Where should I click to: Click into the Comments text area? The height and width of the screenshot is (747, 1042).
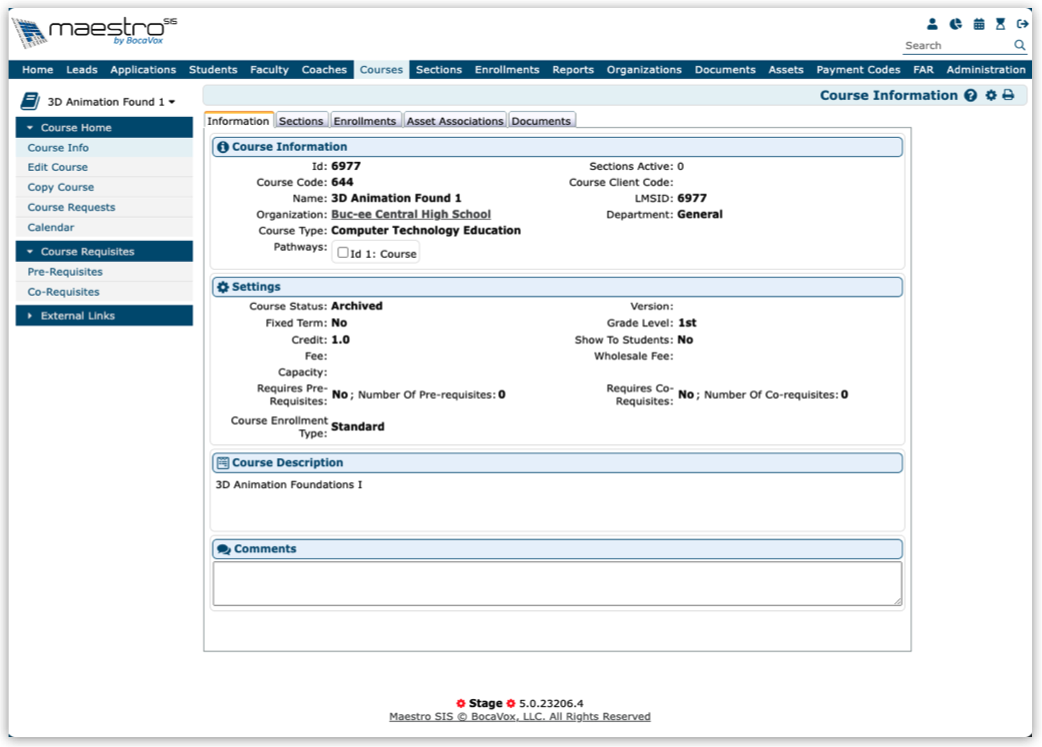(557, 583)
